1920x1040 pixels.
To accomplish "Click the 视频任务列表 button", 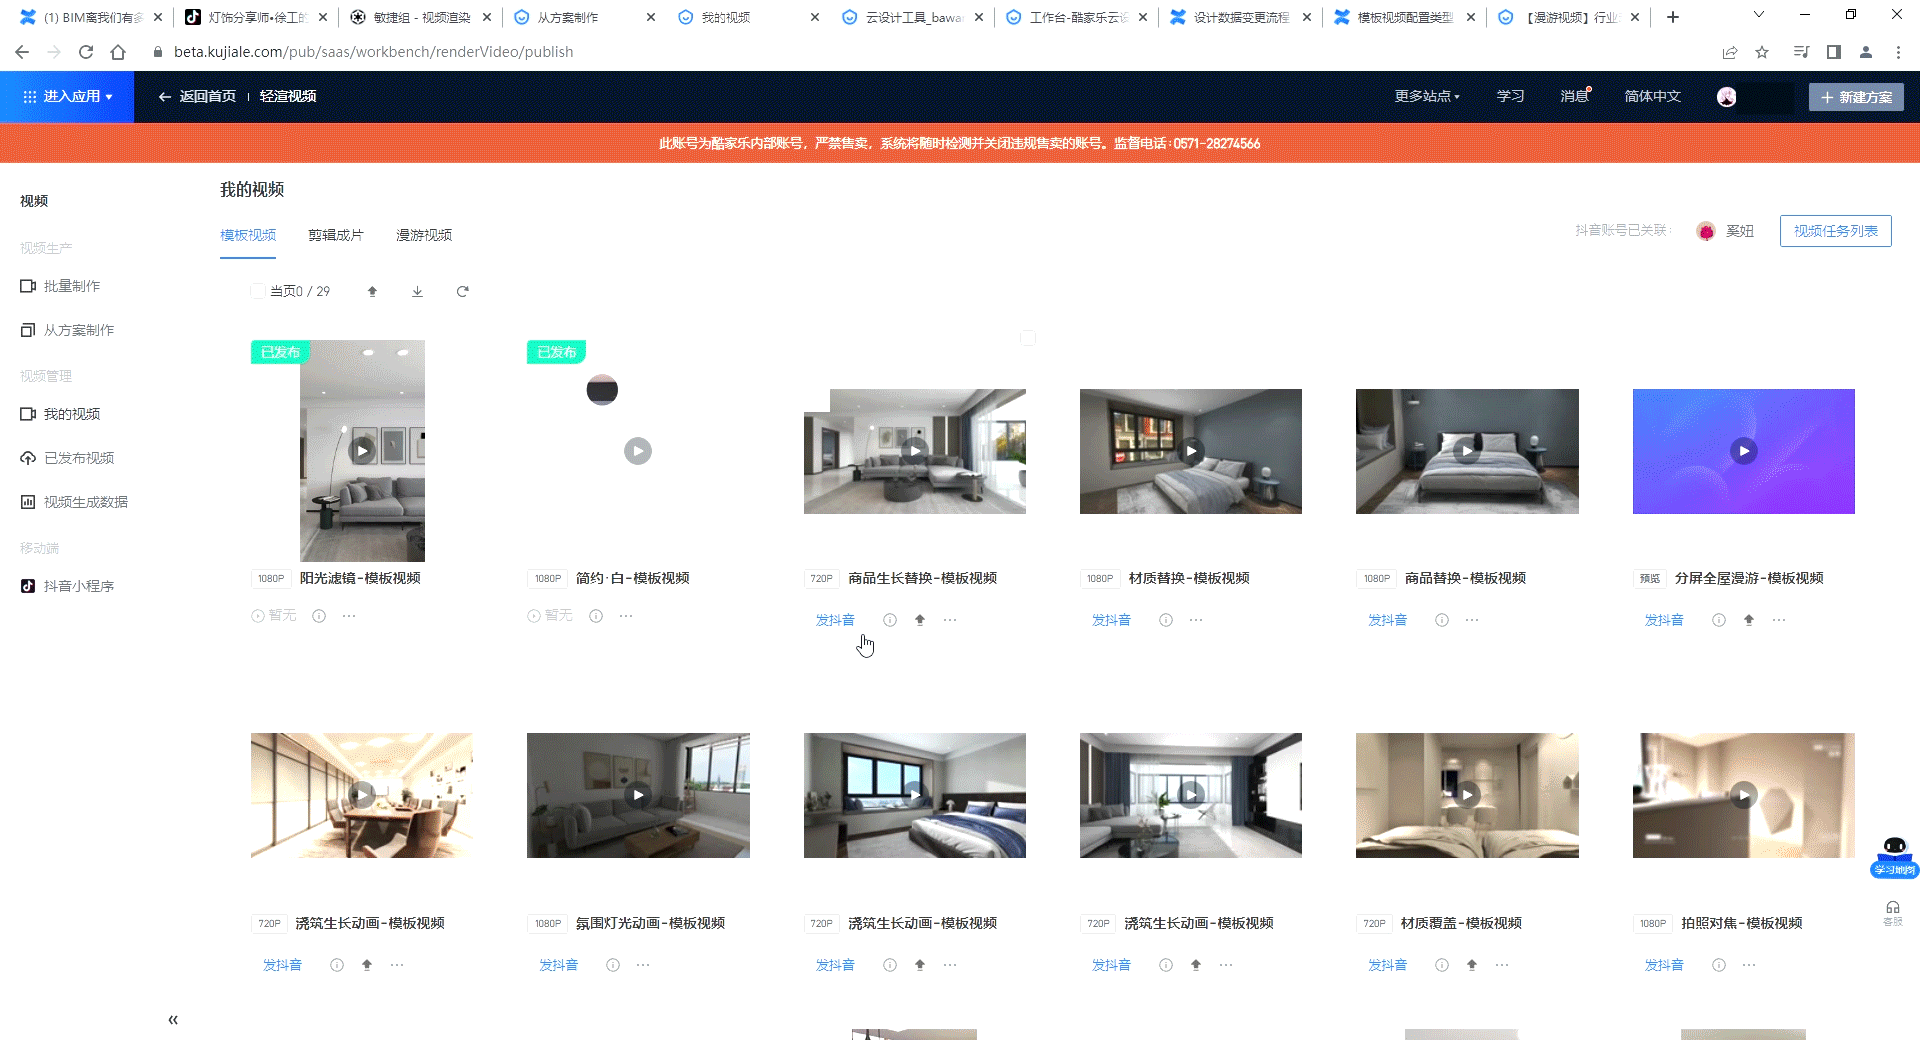I will (x=1835, y=231).
